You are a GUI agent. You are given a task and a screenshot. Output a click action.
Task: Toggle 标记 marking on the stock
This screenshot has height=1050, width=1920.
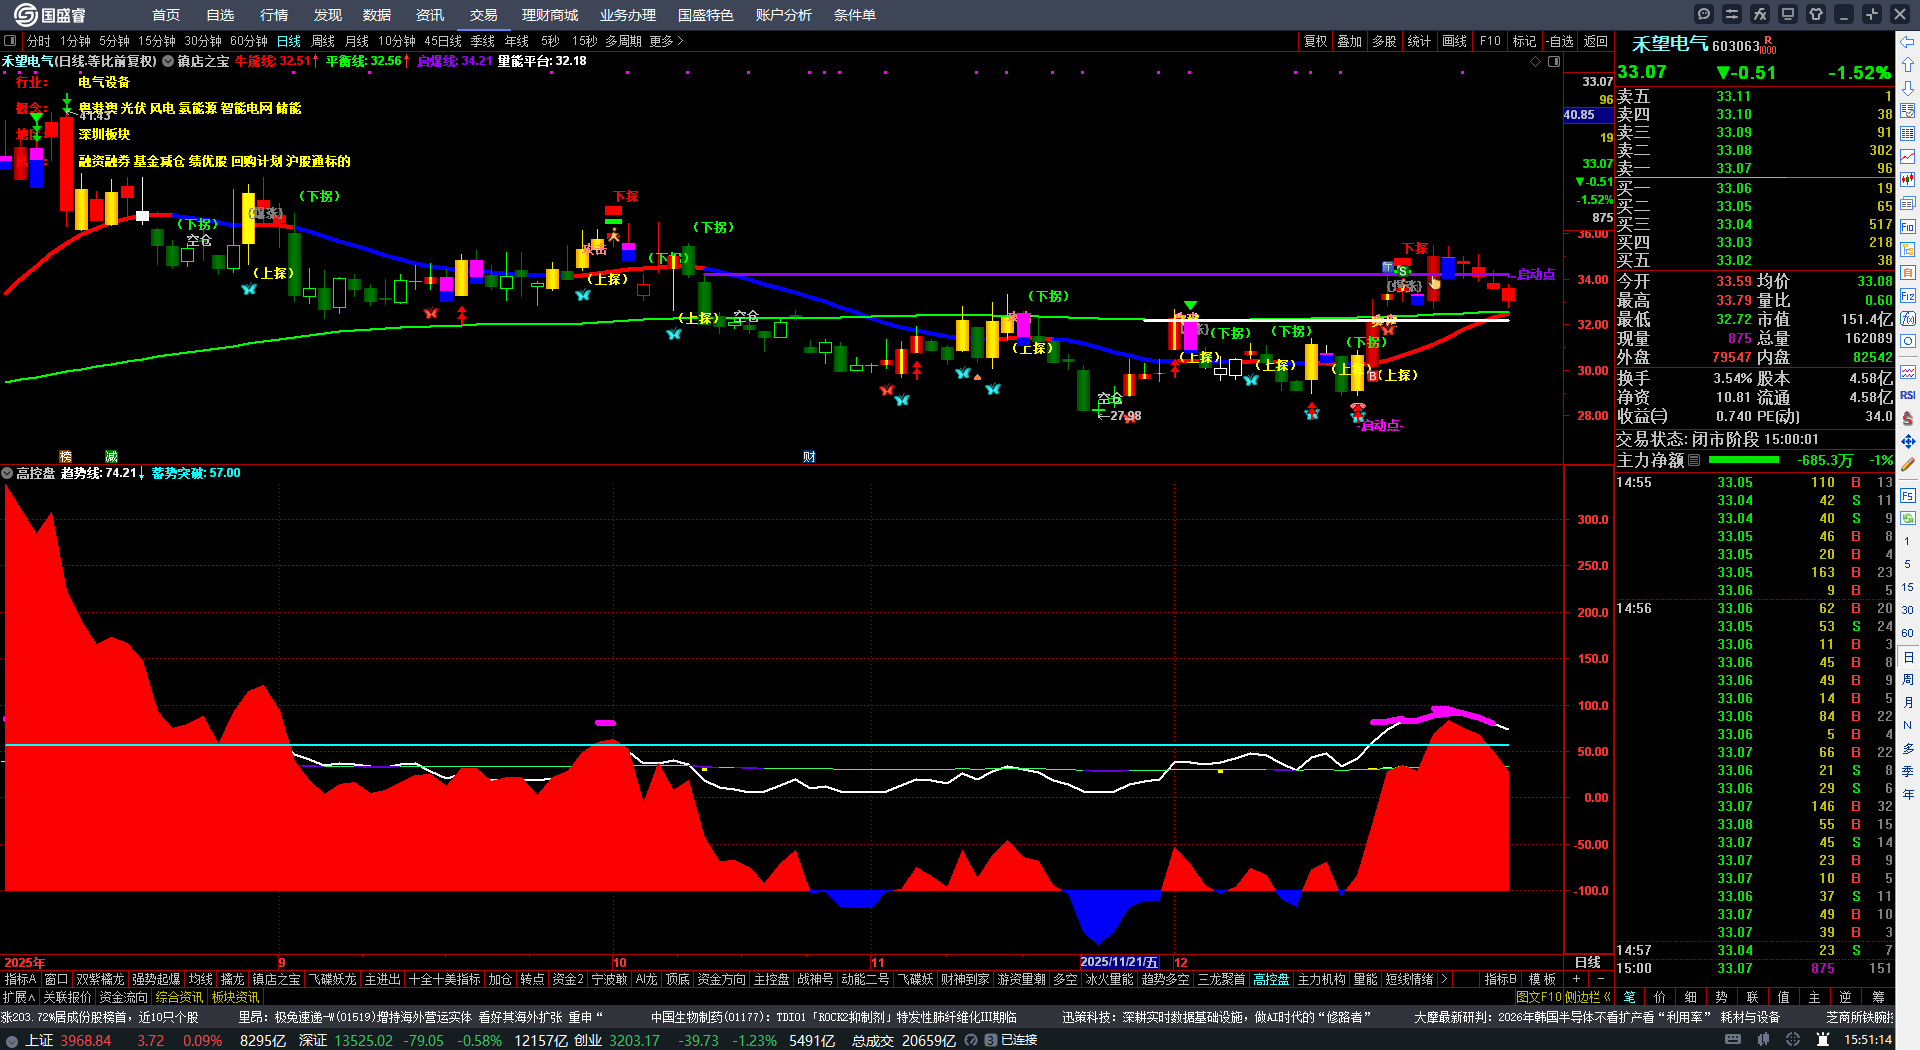[x=1525, y=42]
